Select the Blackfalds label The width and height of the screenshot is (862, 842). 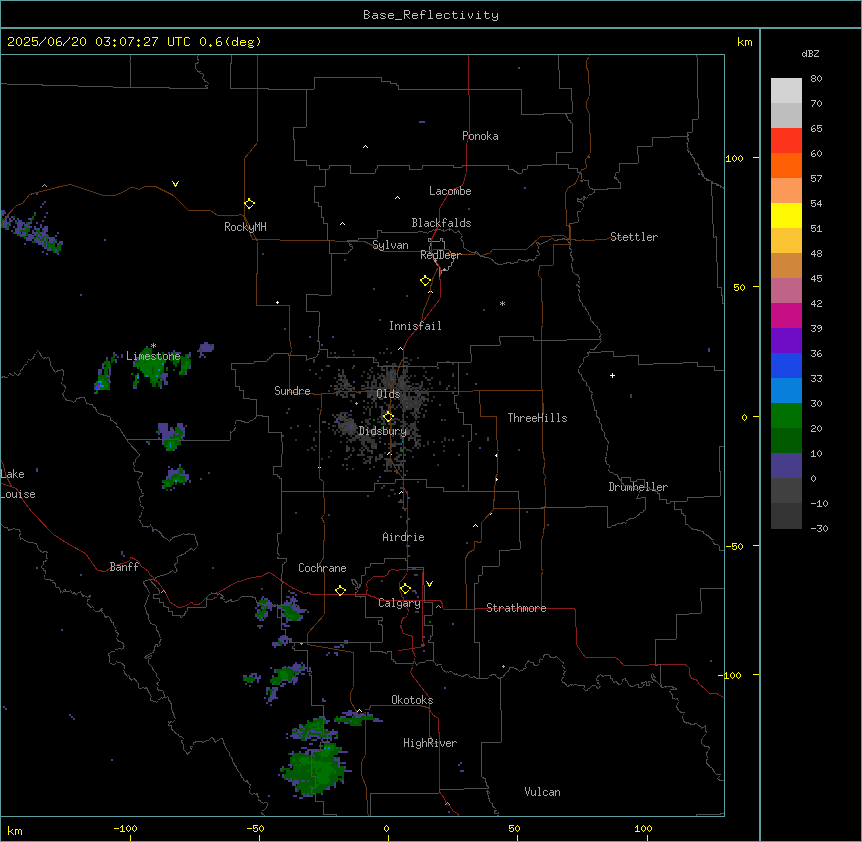[441, 223]
